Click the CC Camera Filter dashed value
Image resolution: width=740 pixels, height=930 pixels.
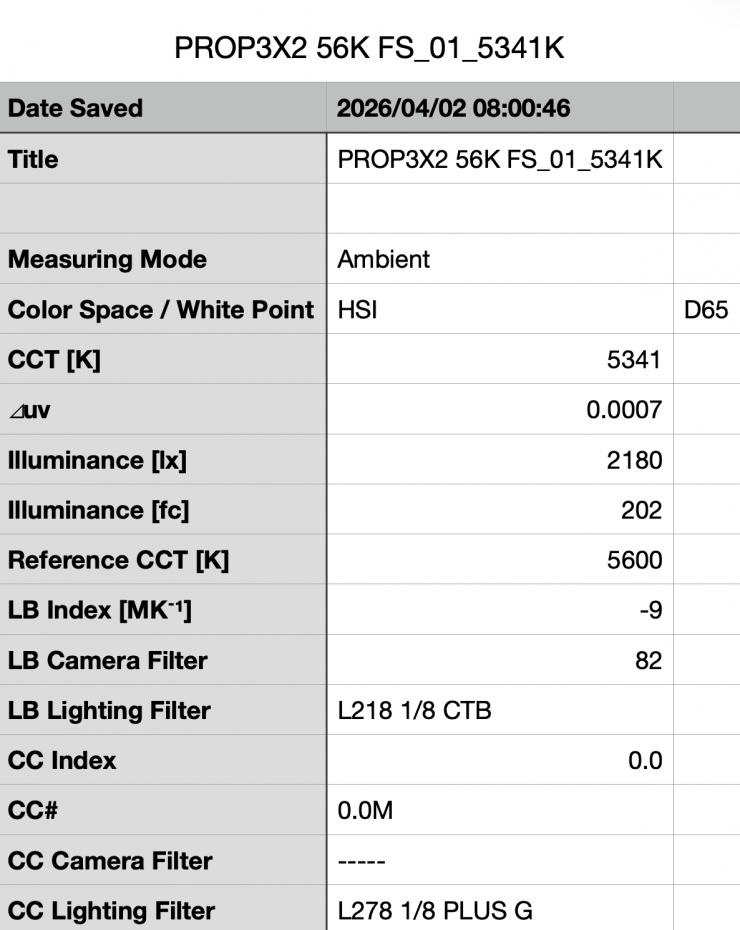362,861
